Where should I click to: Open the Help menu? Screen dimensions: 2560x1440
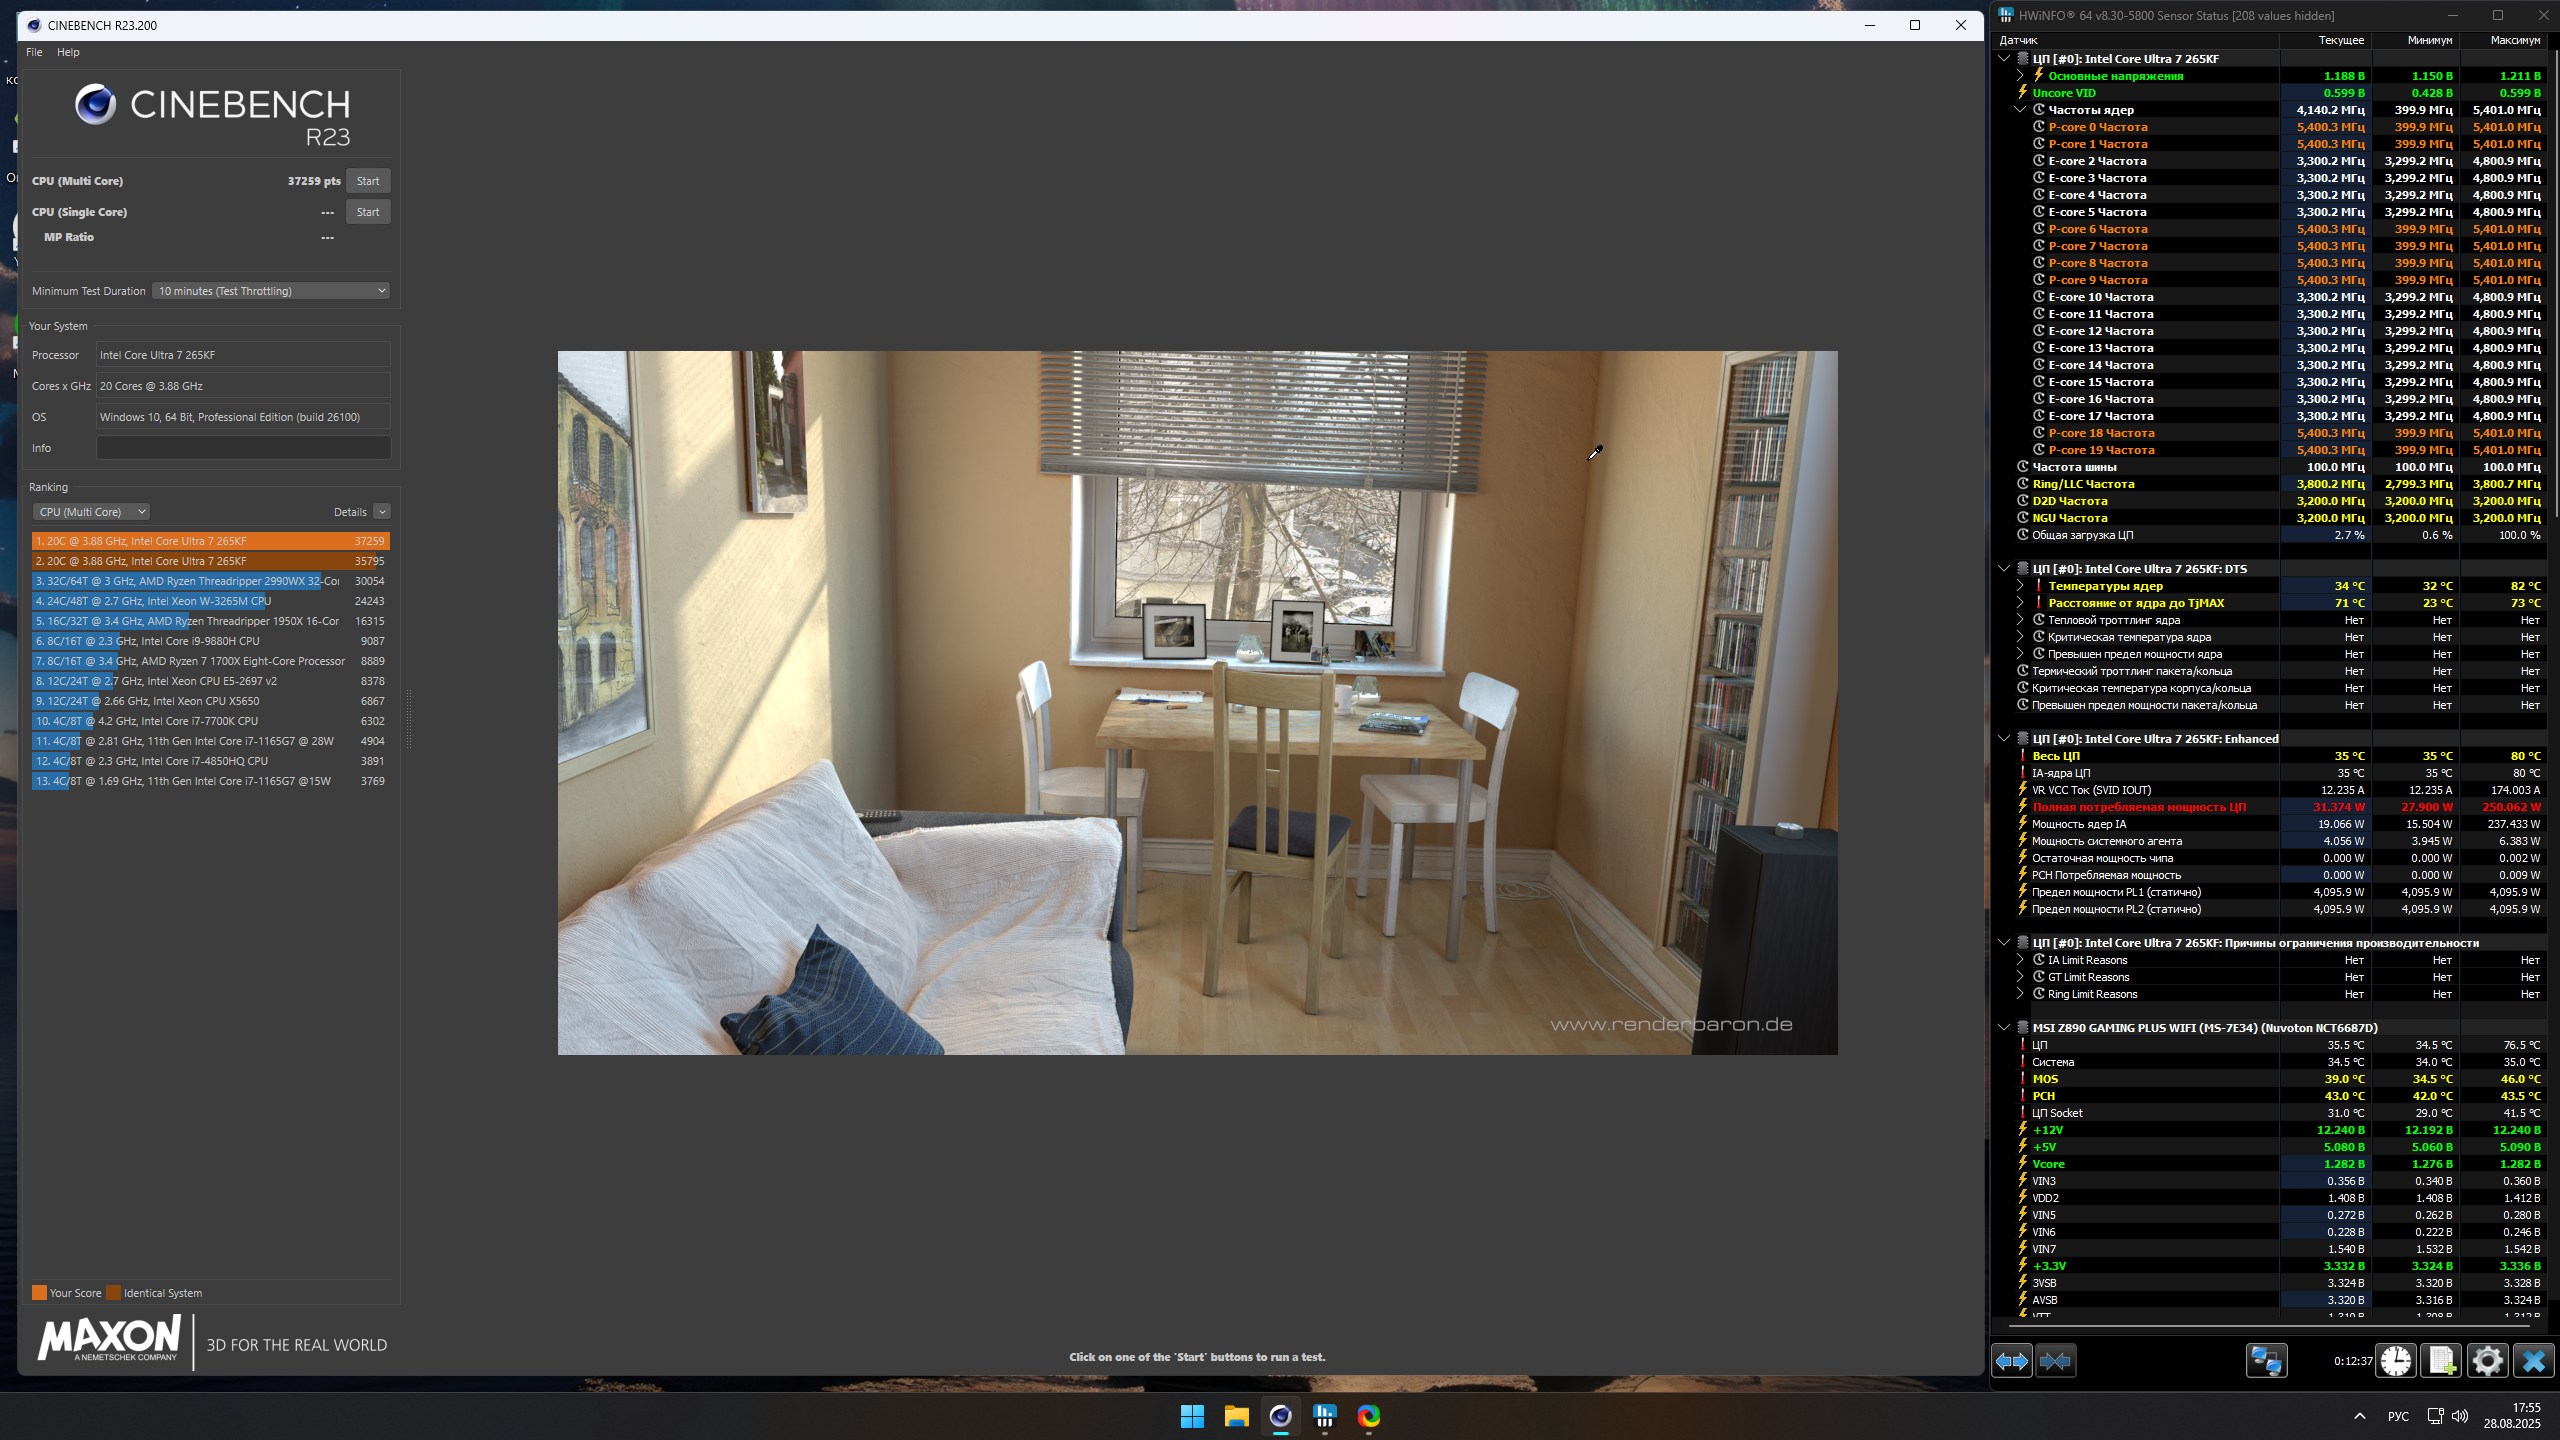[x=68, y=52]
